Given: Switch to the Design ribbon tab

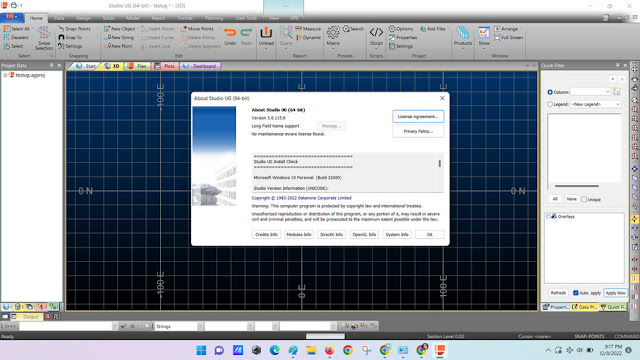Looking at the screenshot, I should pos(83,18).
